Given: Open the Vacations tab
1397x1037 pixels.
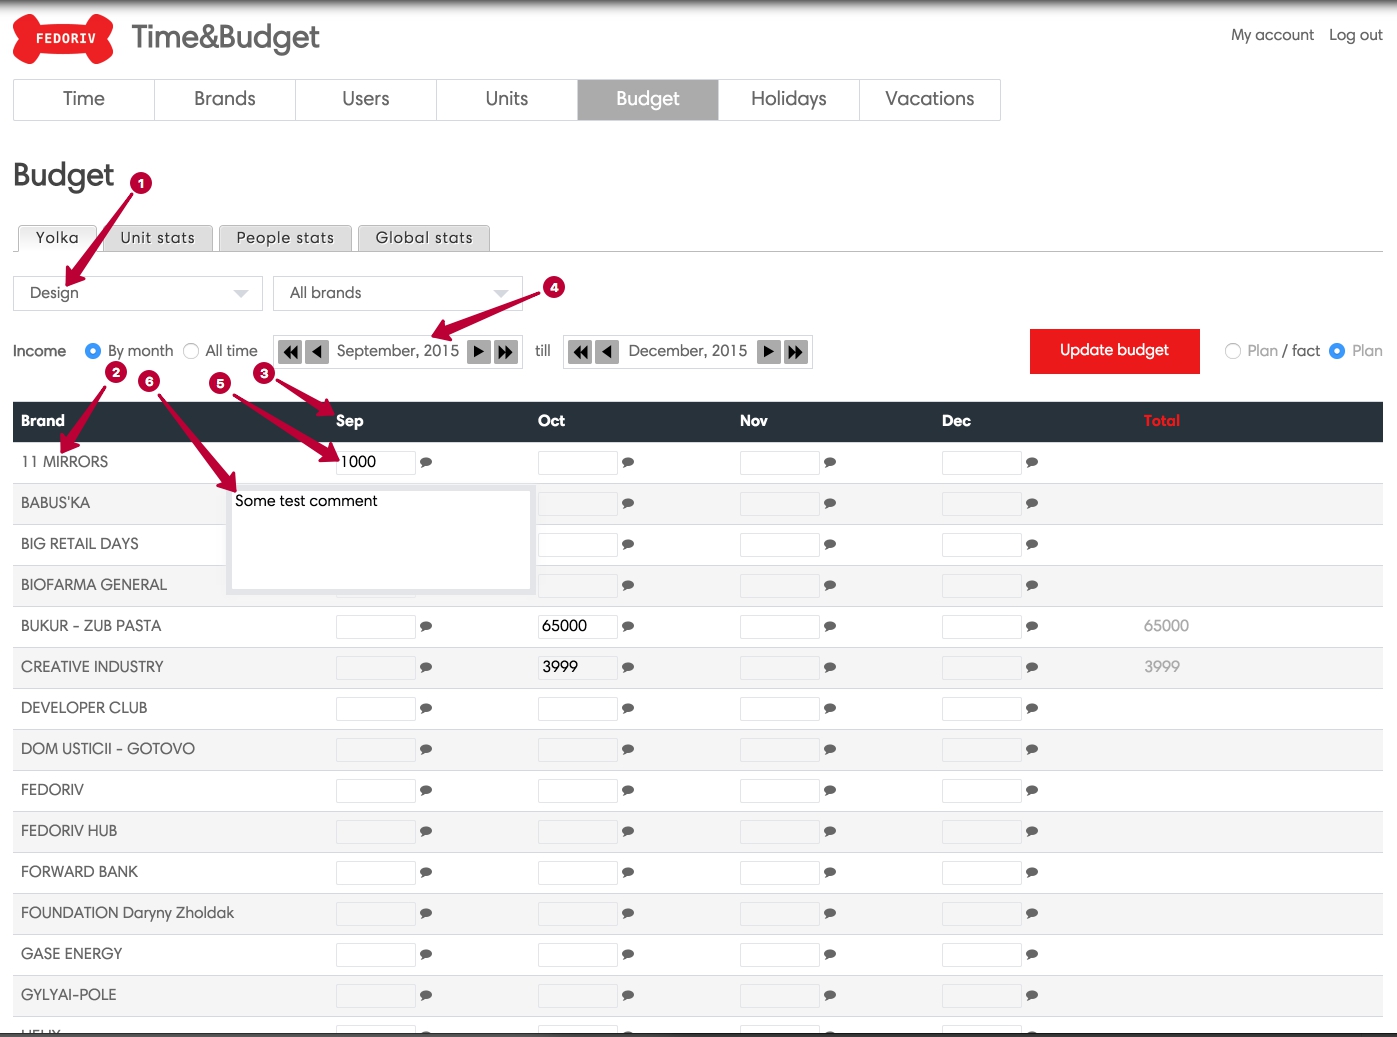Looking at the screenshot, I should (930, 99).
